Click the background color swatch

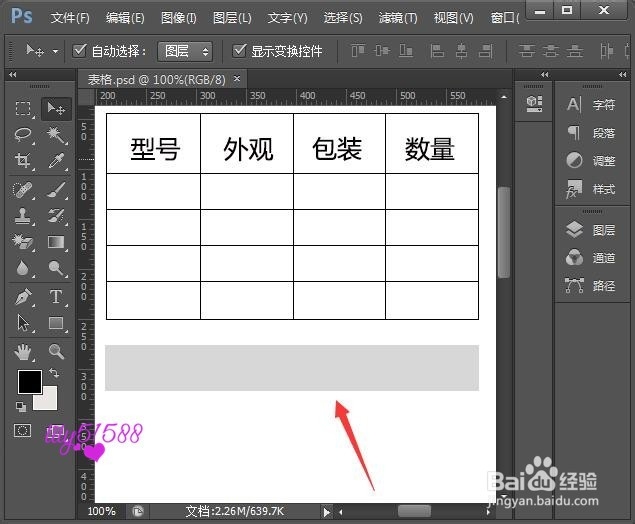click(49, 402)
